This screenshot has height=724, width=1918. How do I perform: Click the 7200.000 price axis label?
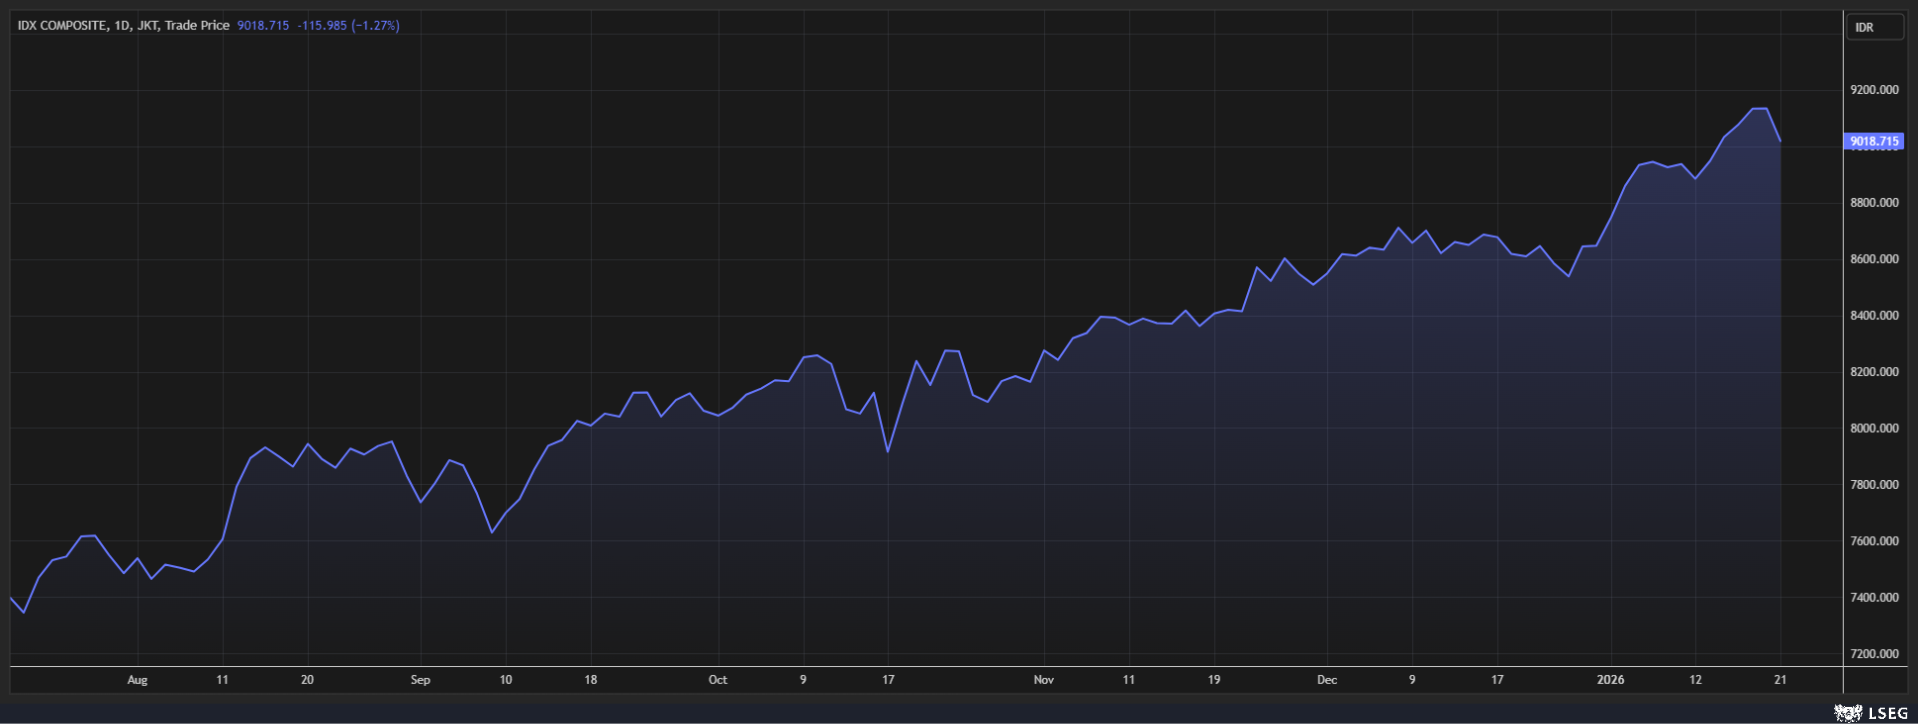pos(1873,654)
